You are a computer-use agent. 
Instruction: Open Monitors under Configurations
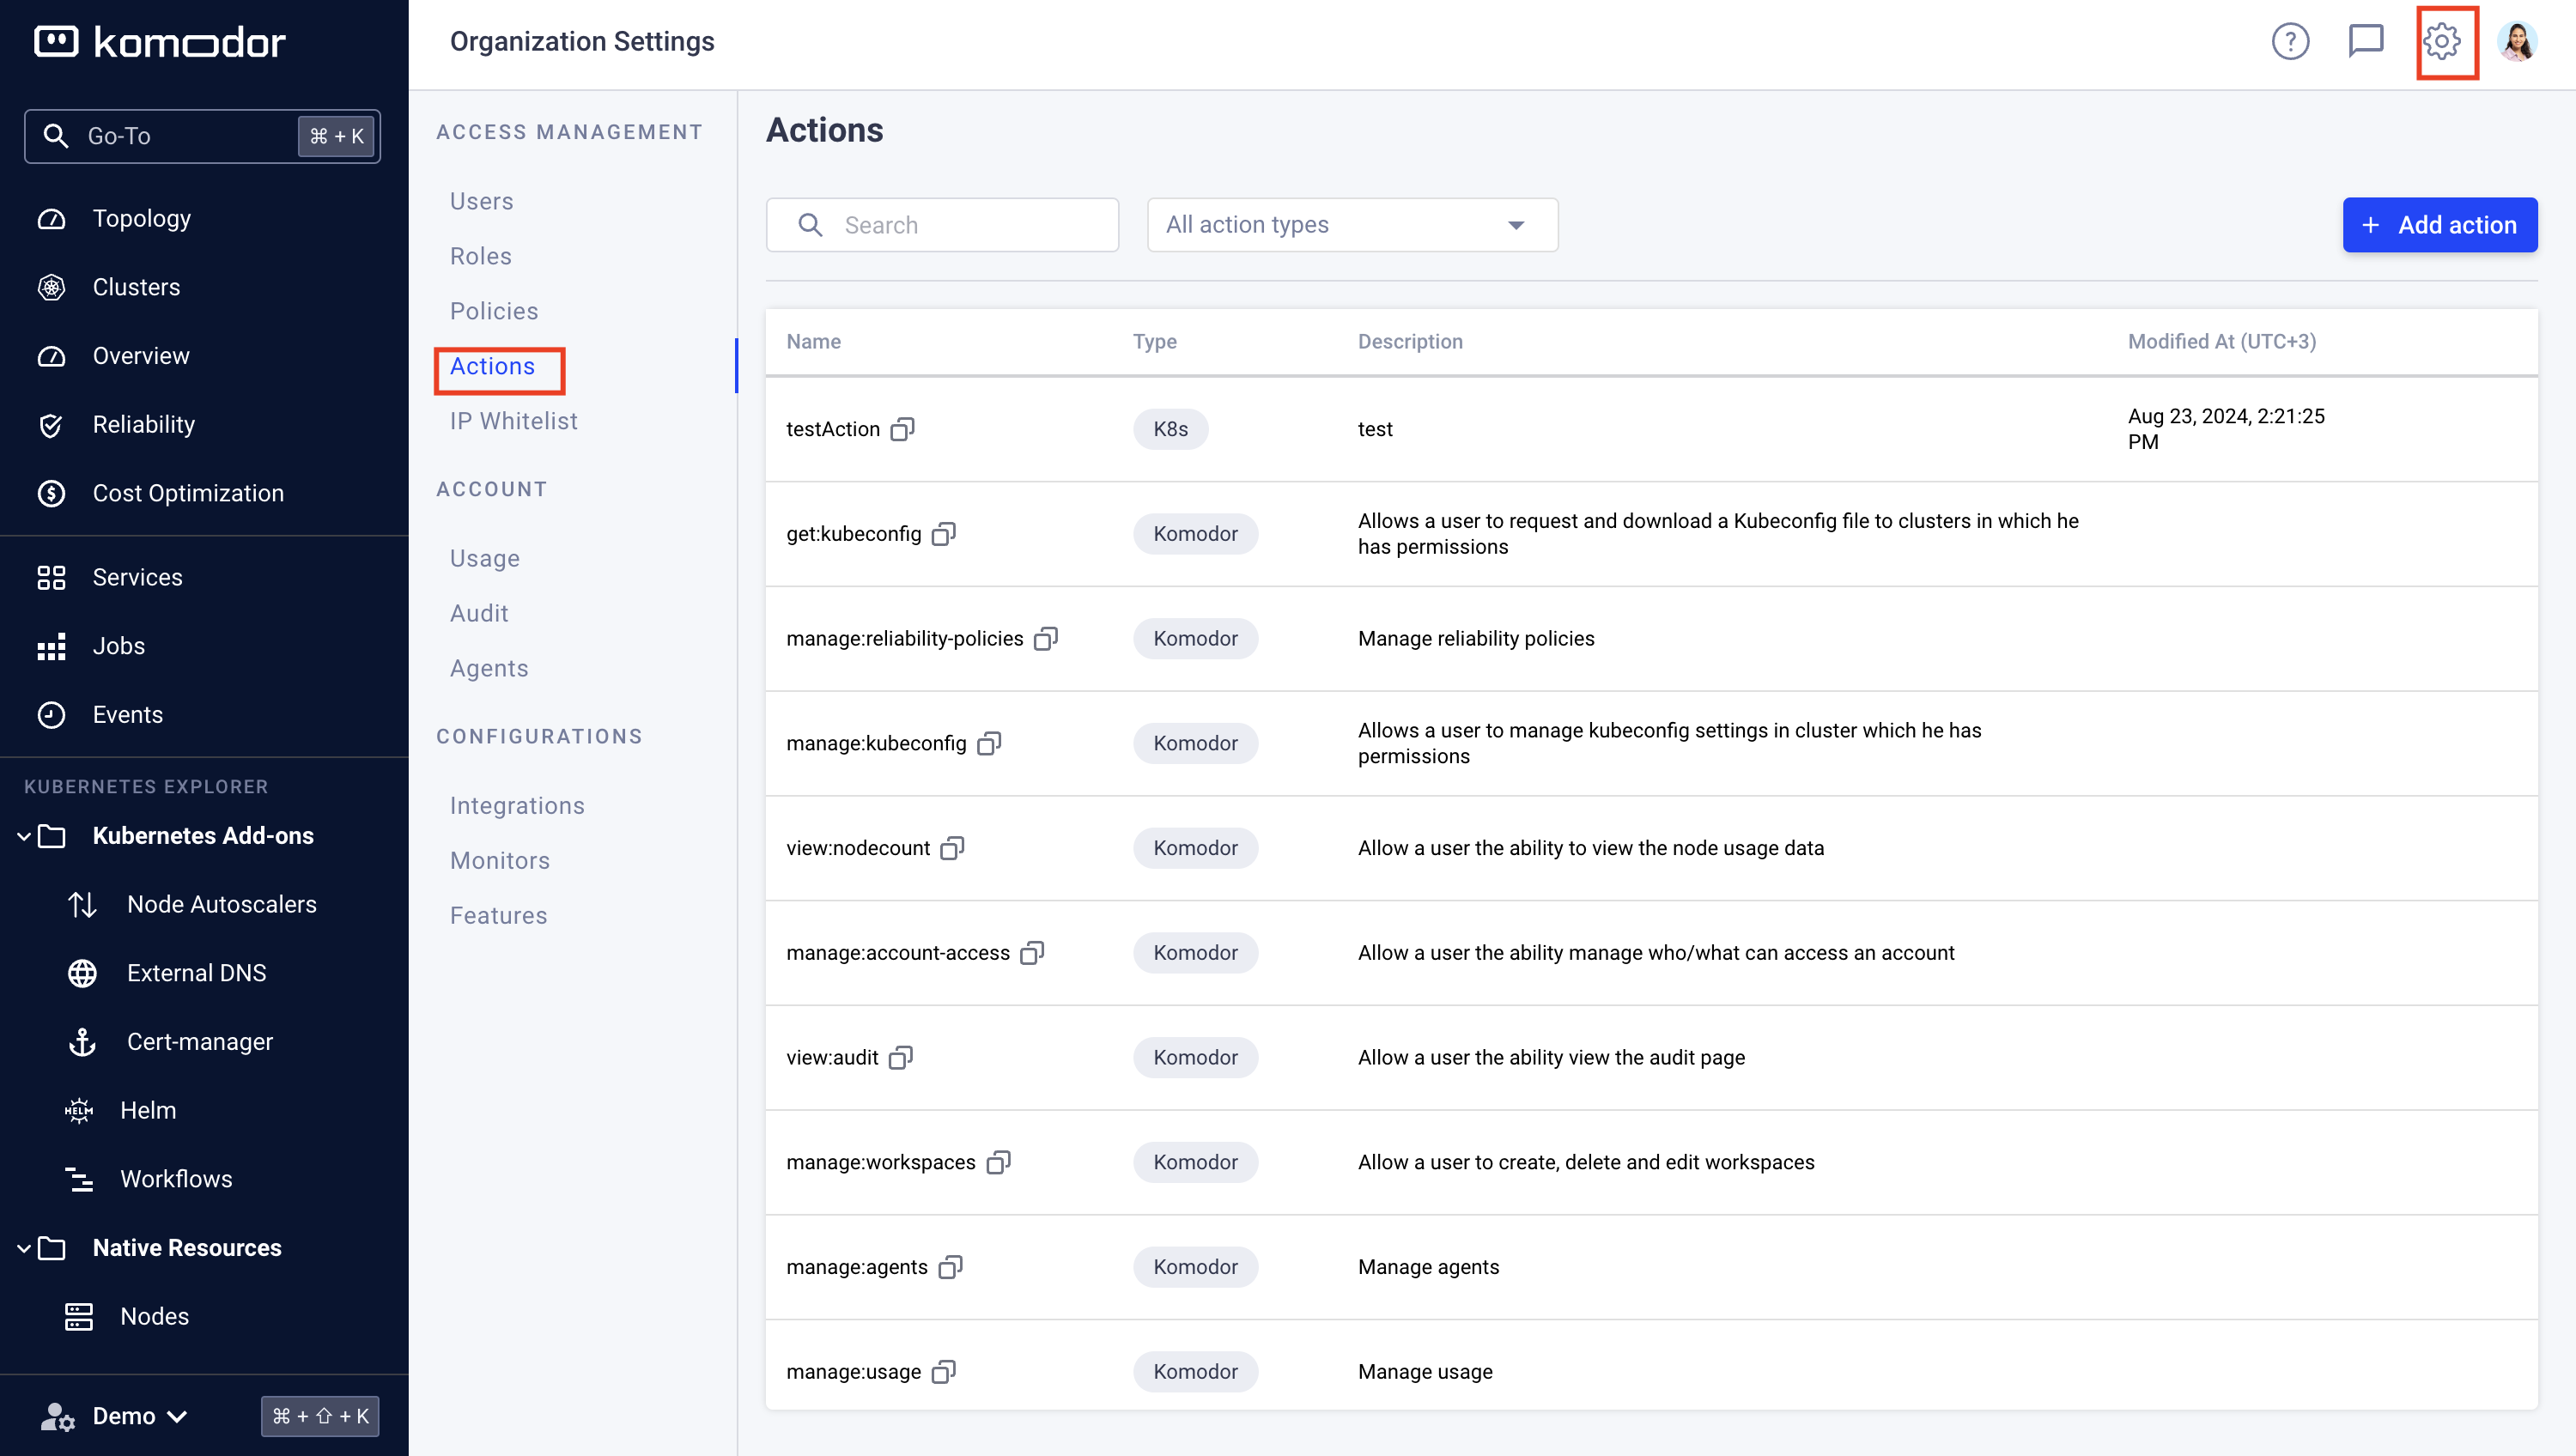pos(499,861)
